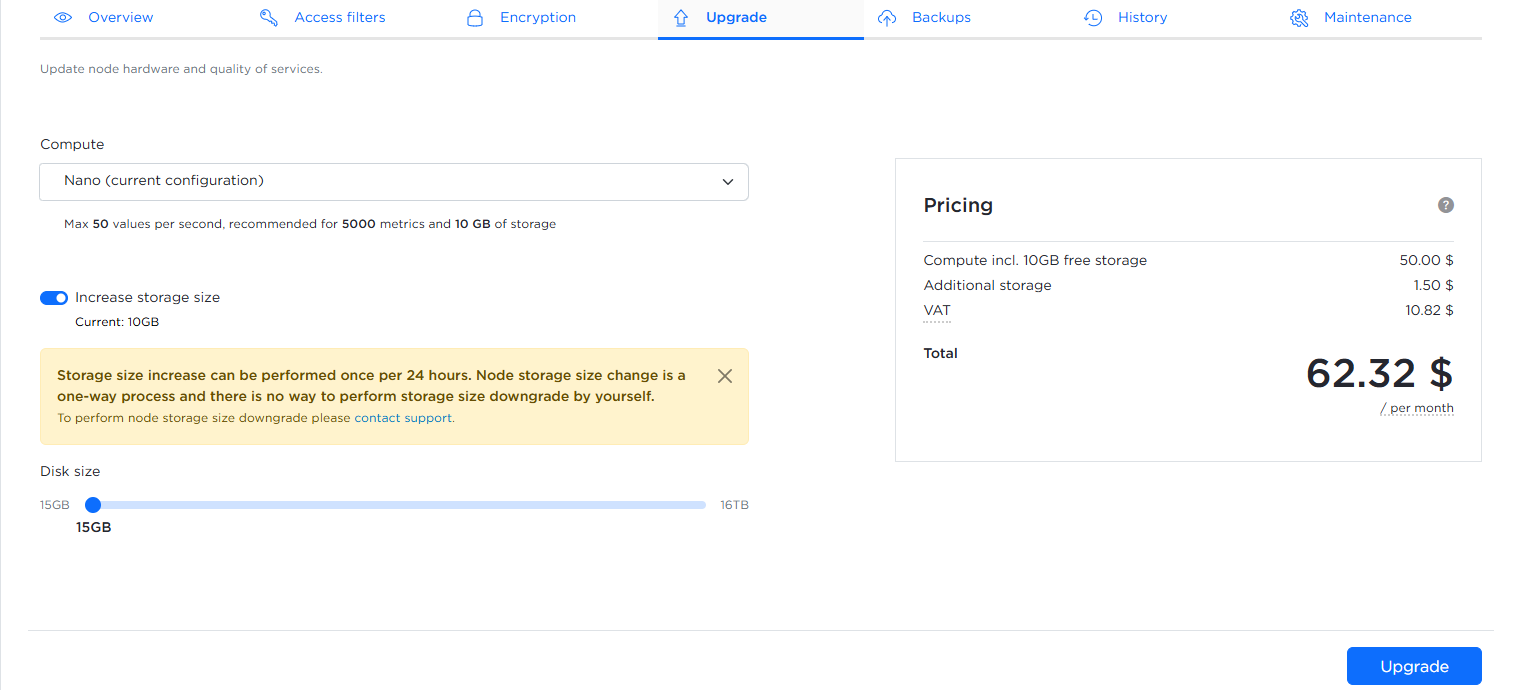
Task: Click the per month billing period label
Action: coord(1420,409)
